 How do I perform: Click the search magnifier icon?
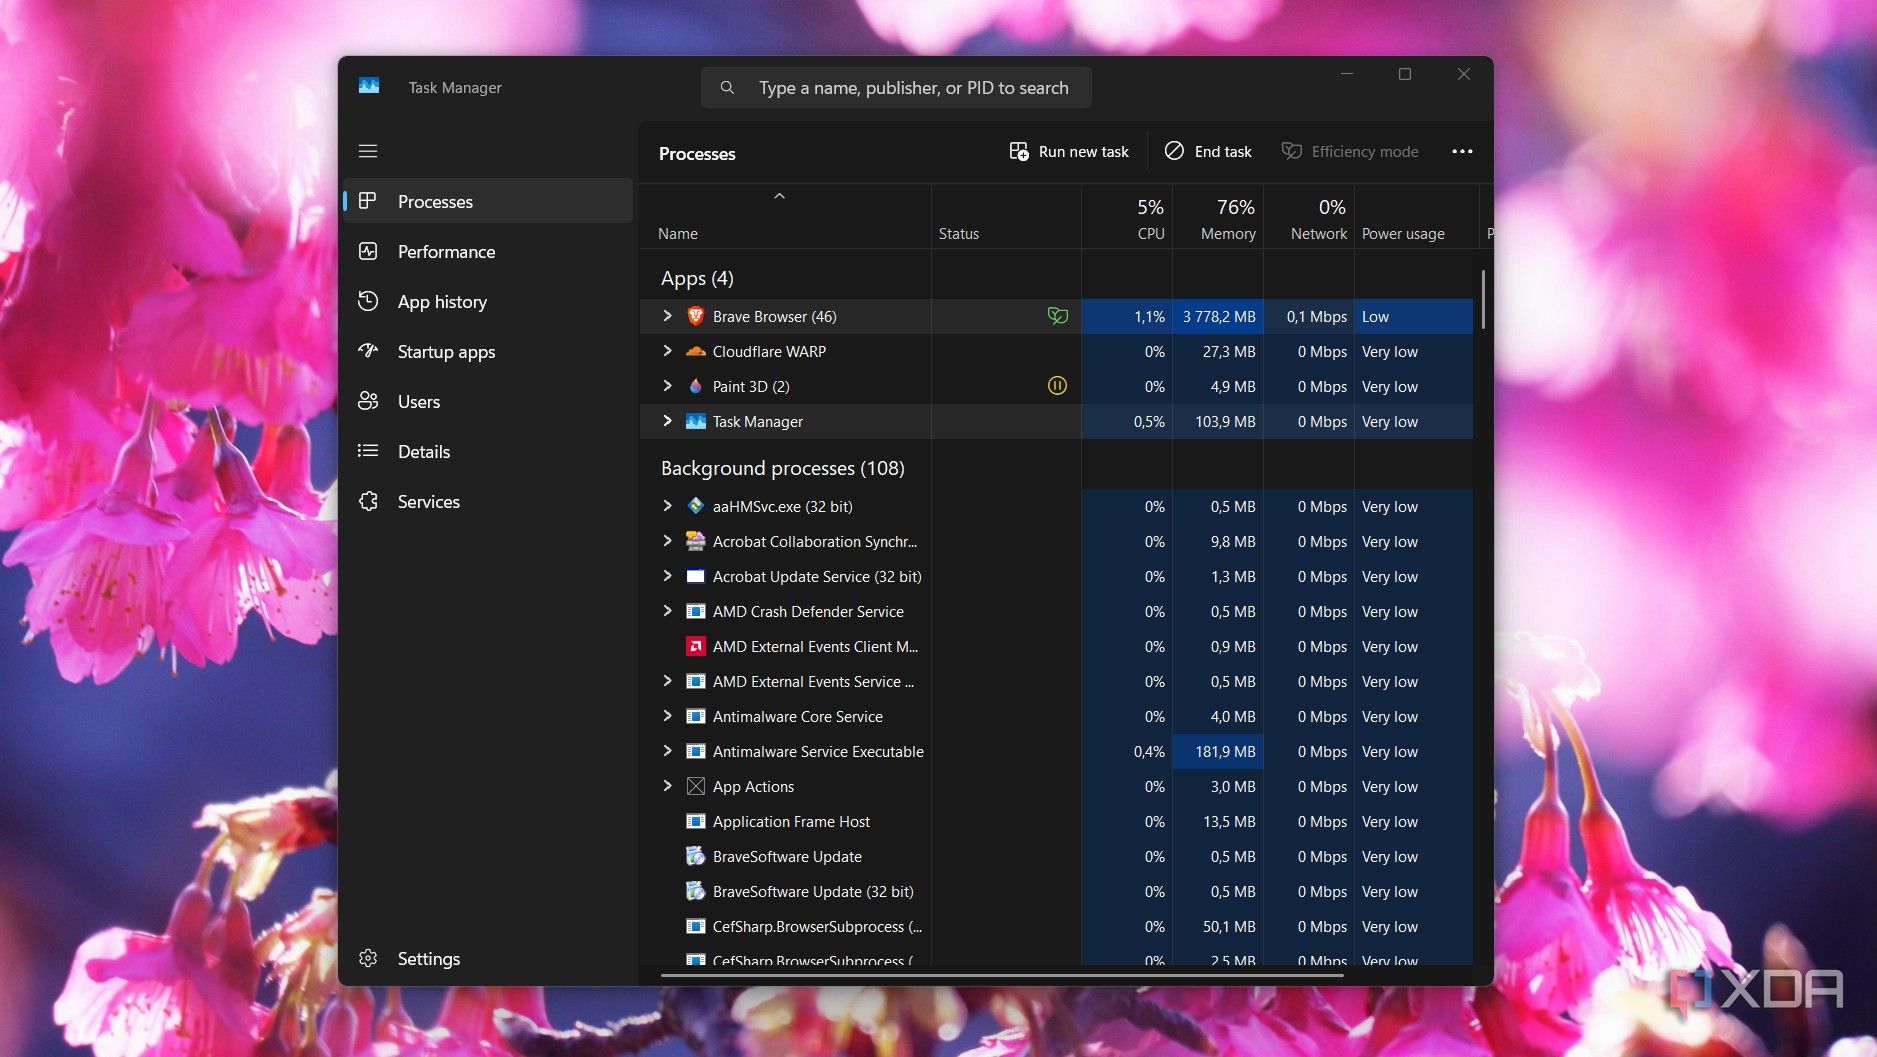tap(727, 88)
